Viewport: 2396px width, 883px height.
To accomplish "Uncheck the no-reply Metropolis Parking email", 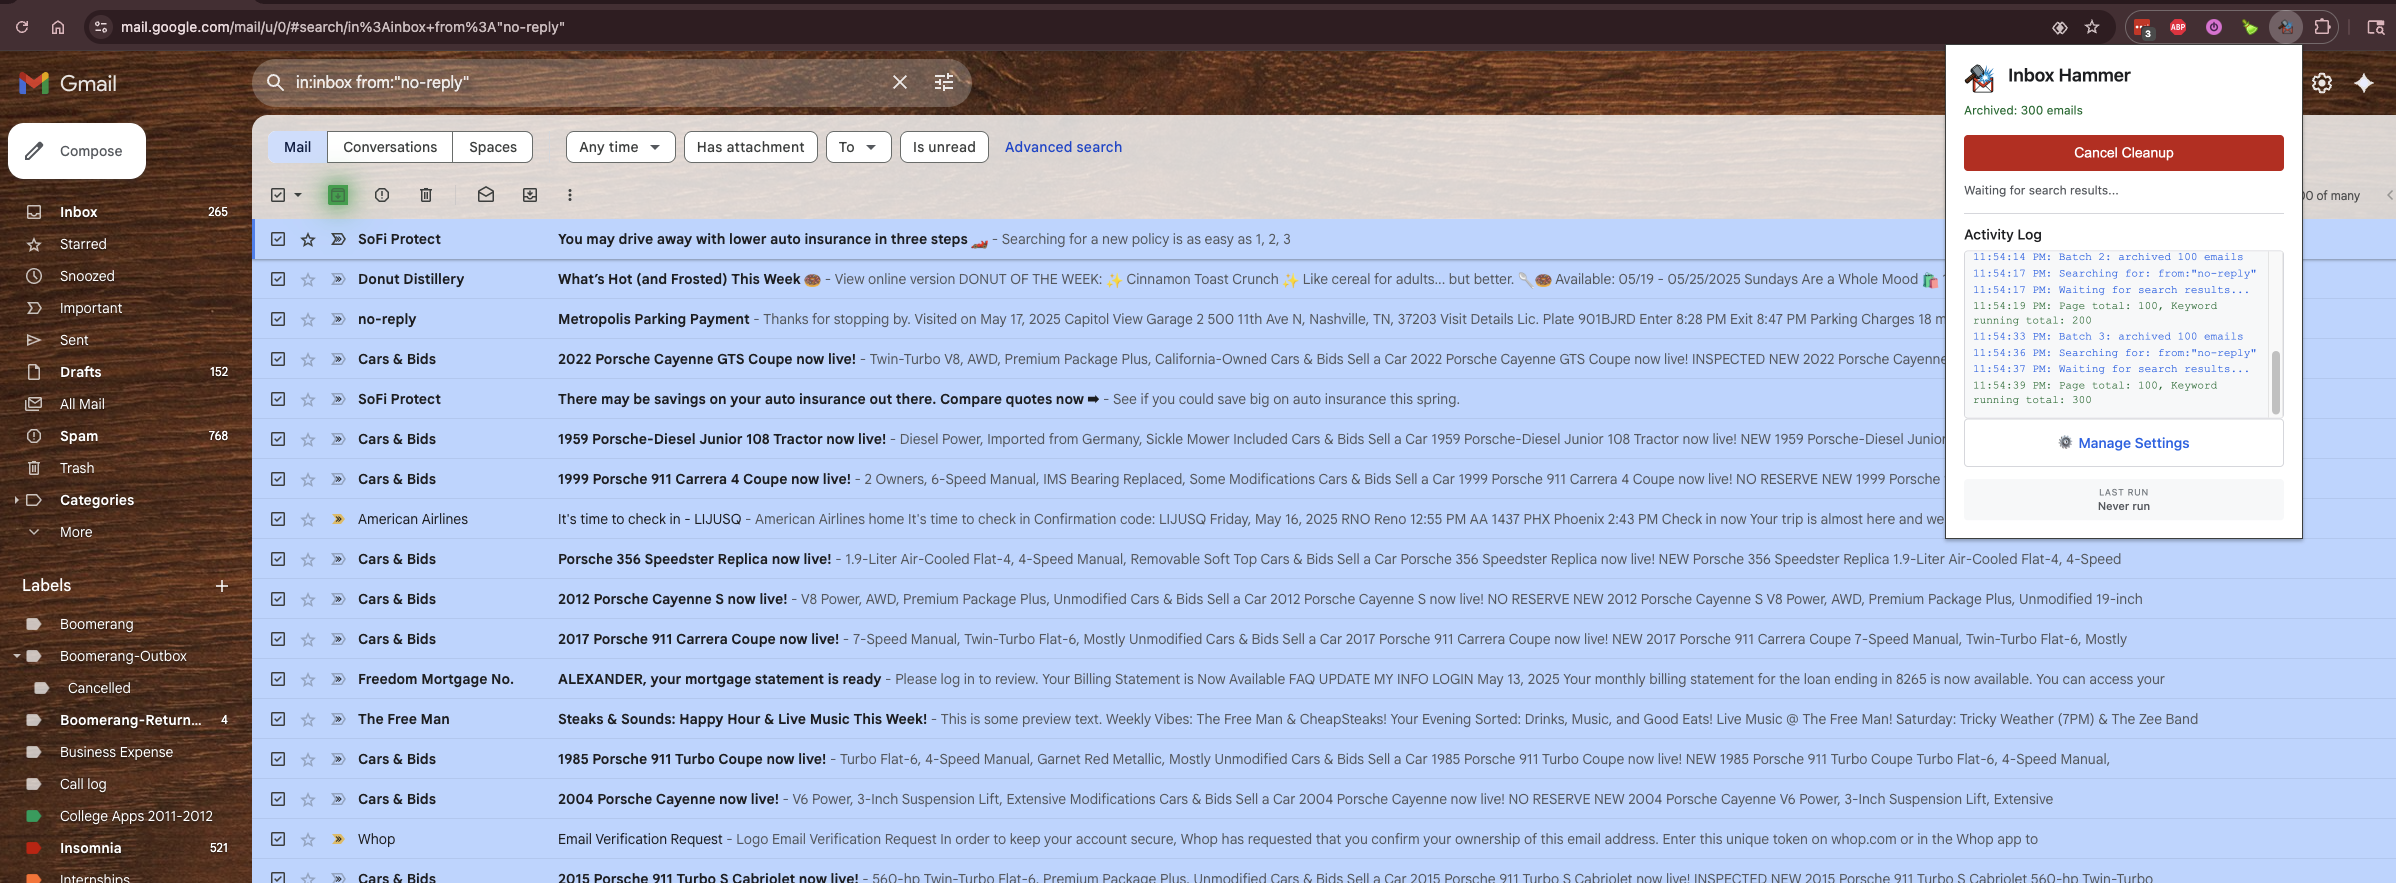I will [278, 319].
